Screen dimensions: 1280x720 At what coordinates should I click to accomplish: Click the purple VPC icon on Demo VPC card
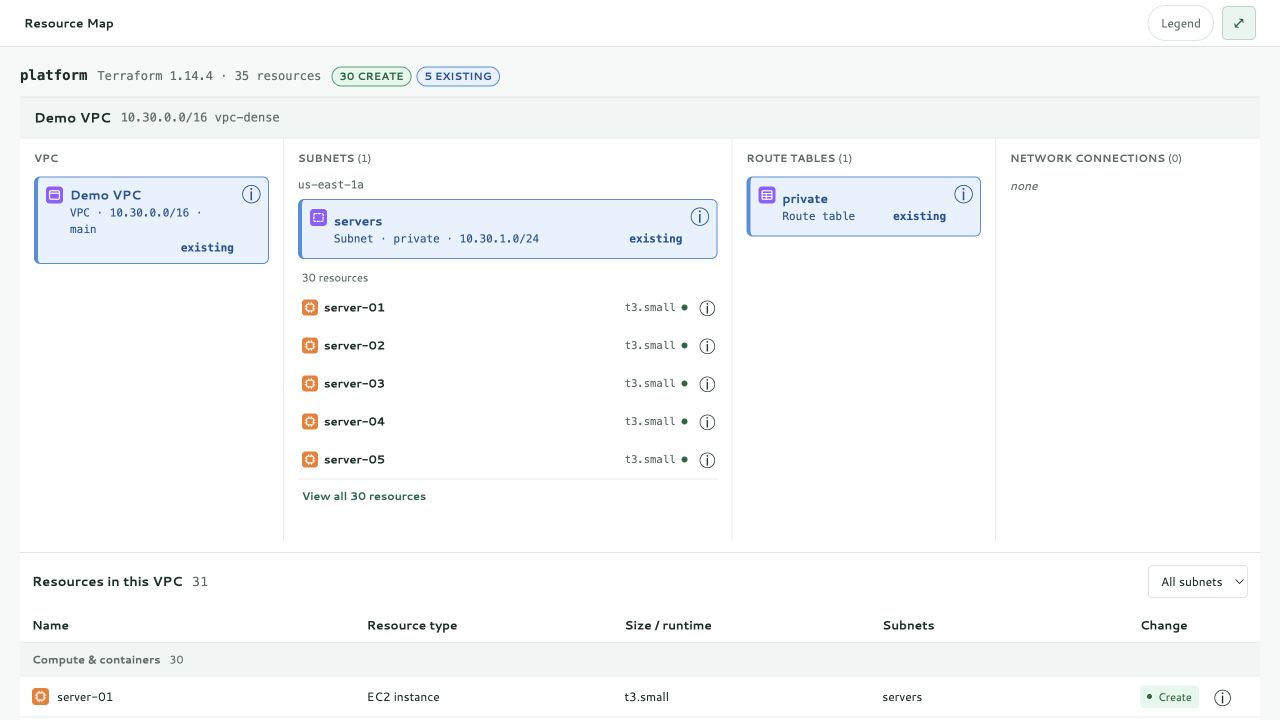(x=55, y=195)
